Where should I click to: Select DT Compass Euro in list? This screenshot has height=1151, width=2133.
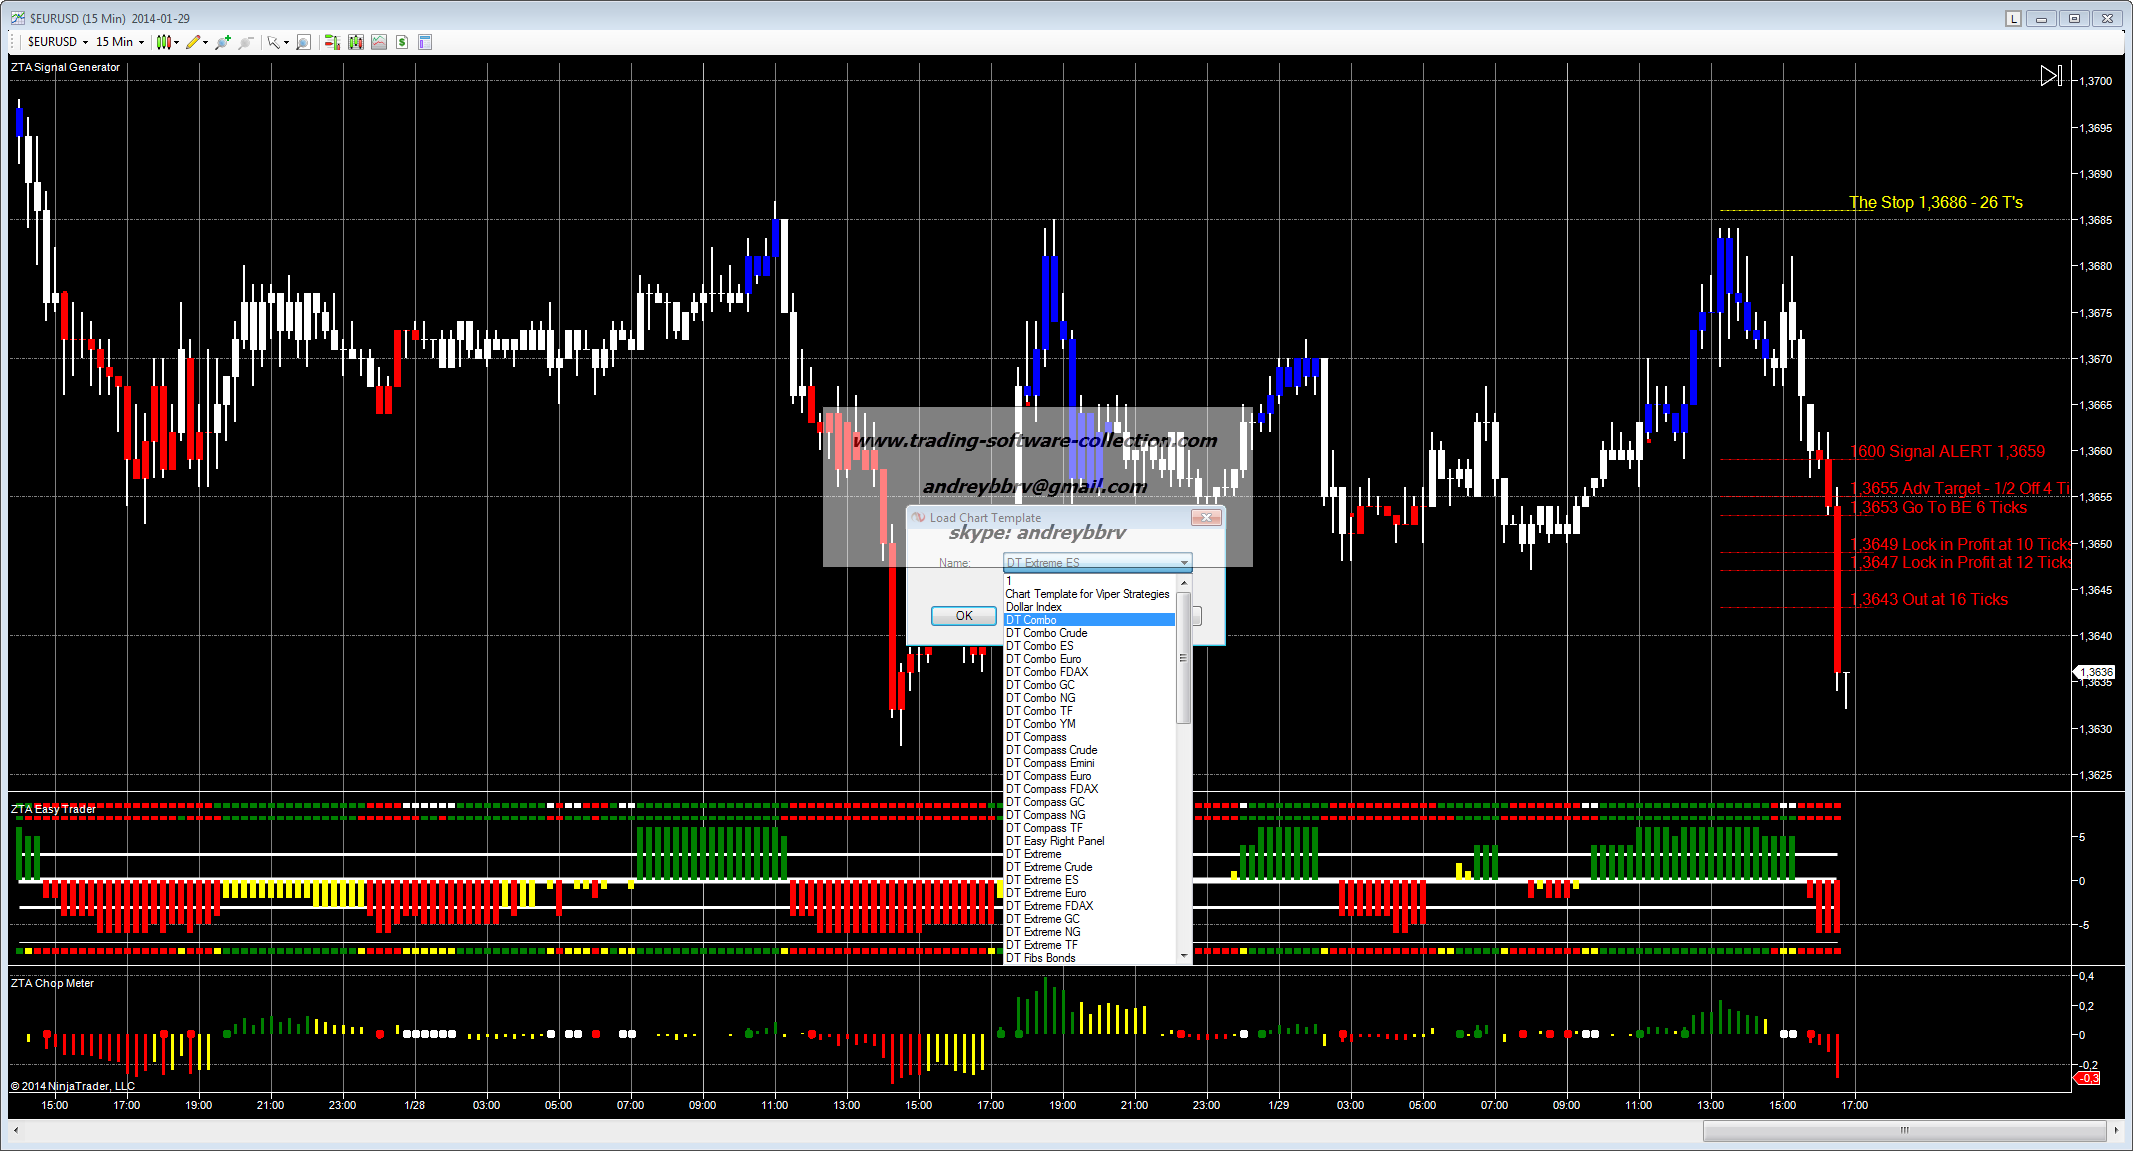click(x=1048, y=776)
